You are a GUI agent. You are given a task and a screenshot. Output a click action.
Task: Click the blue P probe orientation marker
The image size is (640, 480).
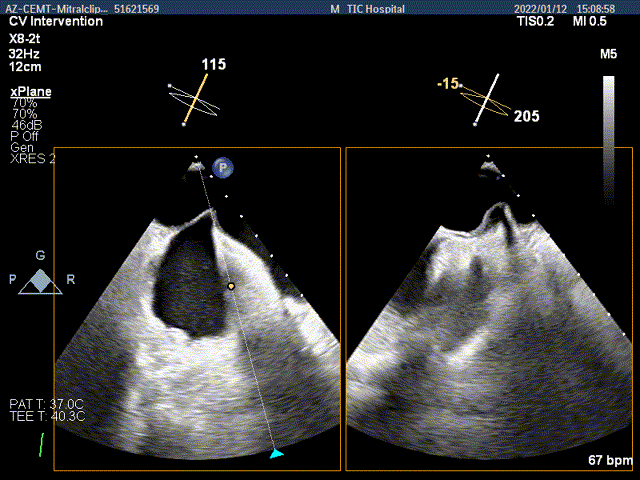pos(225,168)
